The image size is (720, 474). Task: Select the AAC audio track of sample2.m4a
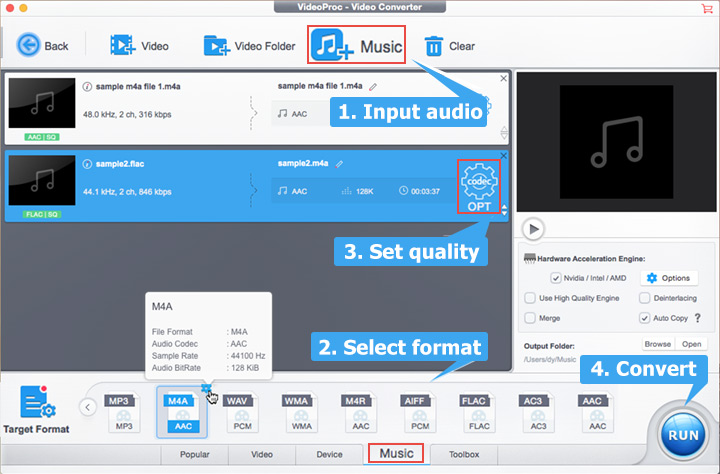(x=292, y=191)
